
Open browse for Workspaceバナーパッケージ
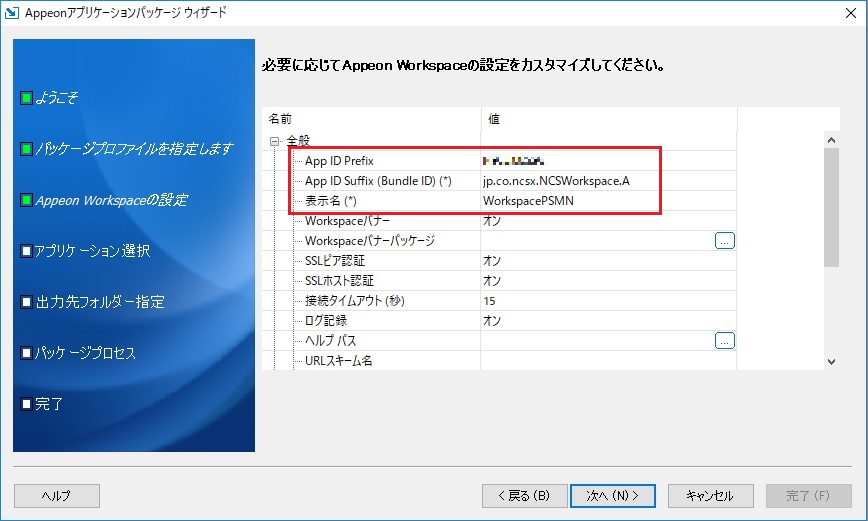(725, 241)
